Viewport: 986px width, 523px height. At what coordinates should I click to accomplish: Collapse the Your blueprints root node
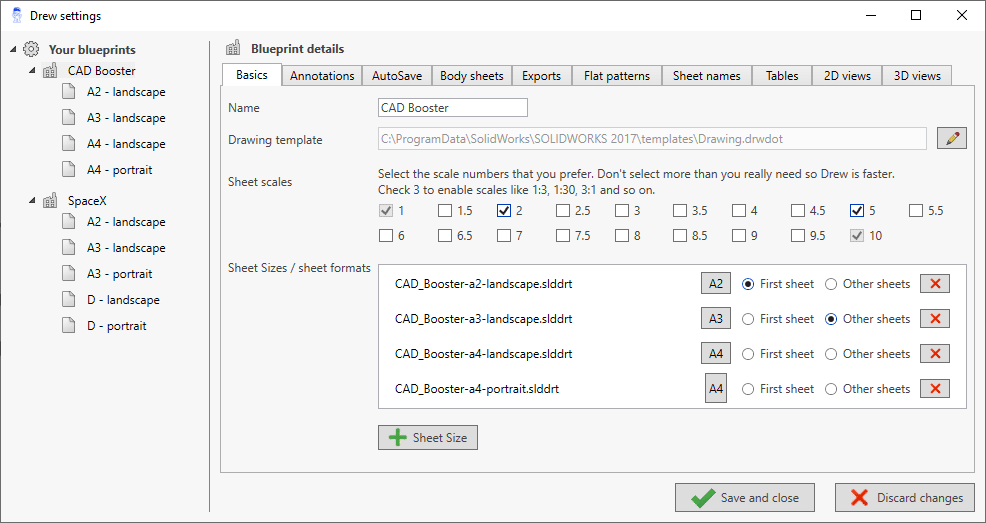click(12, 49)
